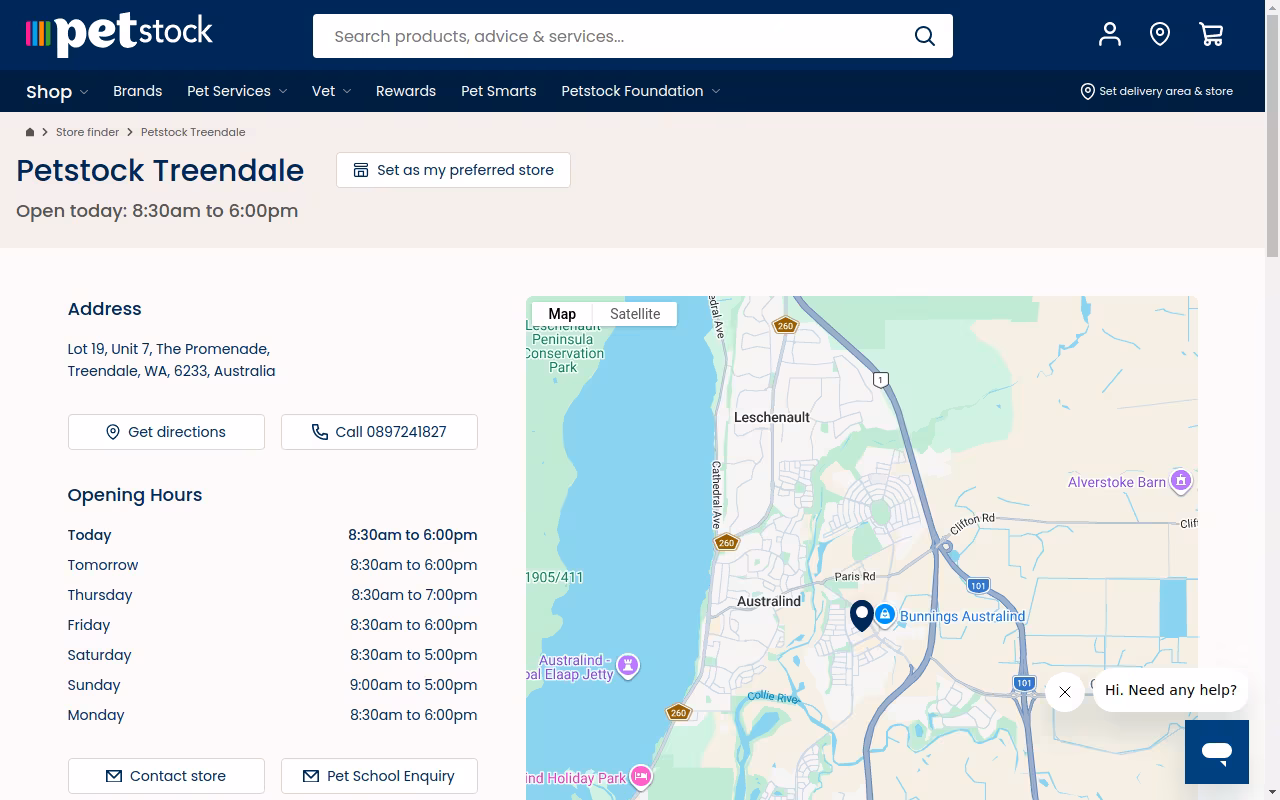1280x800 pixels.
Task: Click the Hi. Need any help? message
Action: pos(1171,690)
